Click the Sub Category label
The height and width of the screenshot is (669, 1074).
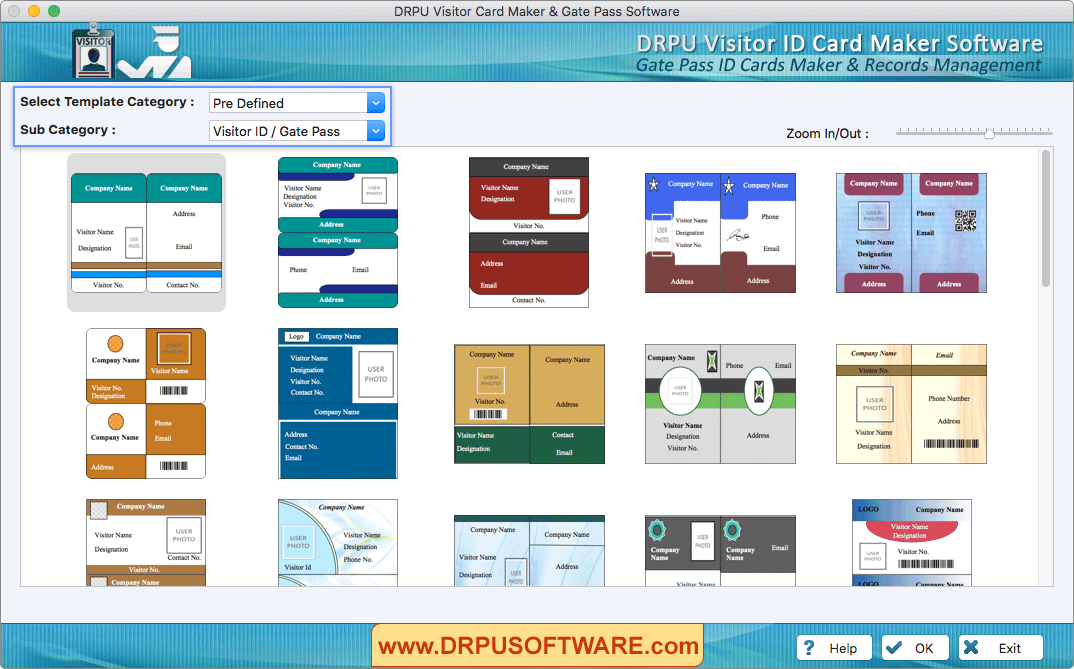(x=68, y=130)
